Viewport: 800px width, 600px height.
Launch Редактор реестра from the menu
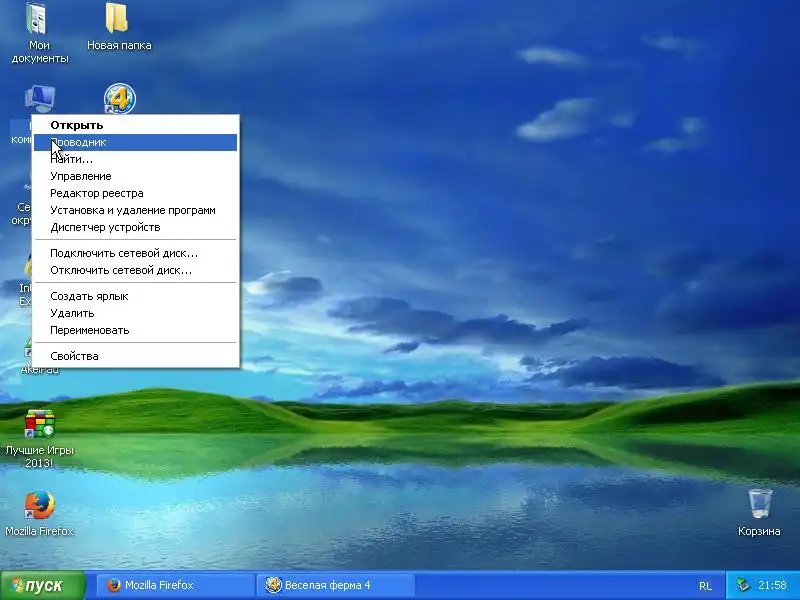click(x=136, y=193)
